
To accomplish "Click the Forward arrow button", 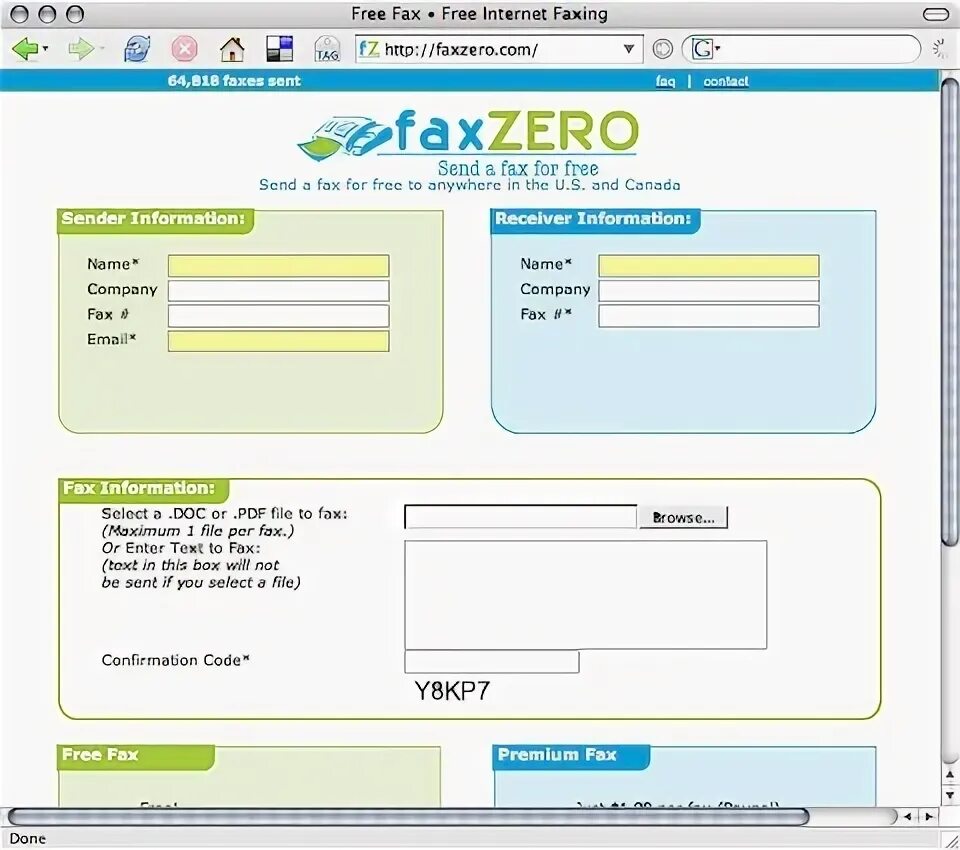I will 80,49.
